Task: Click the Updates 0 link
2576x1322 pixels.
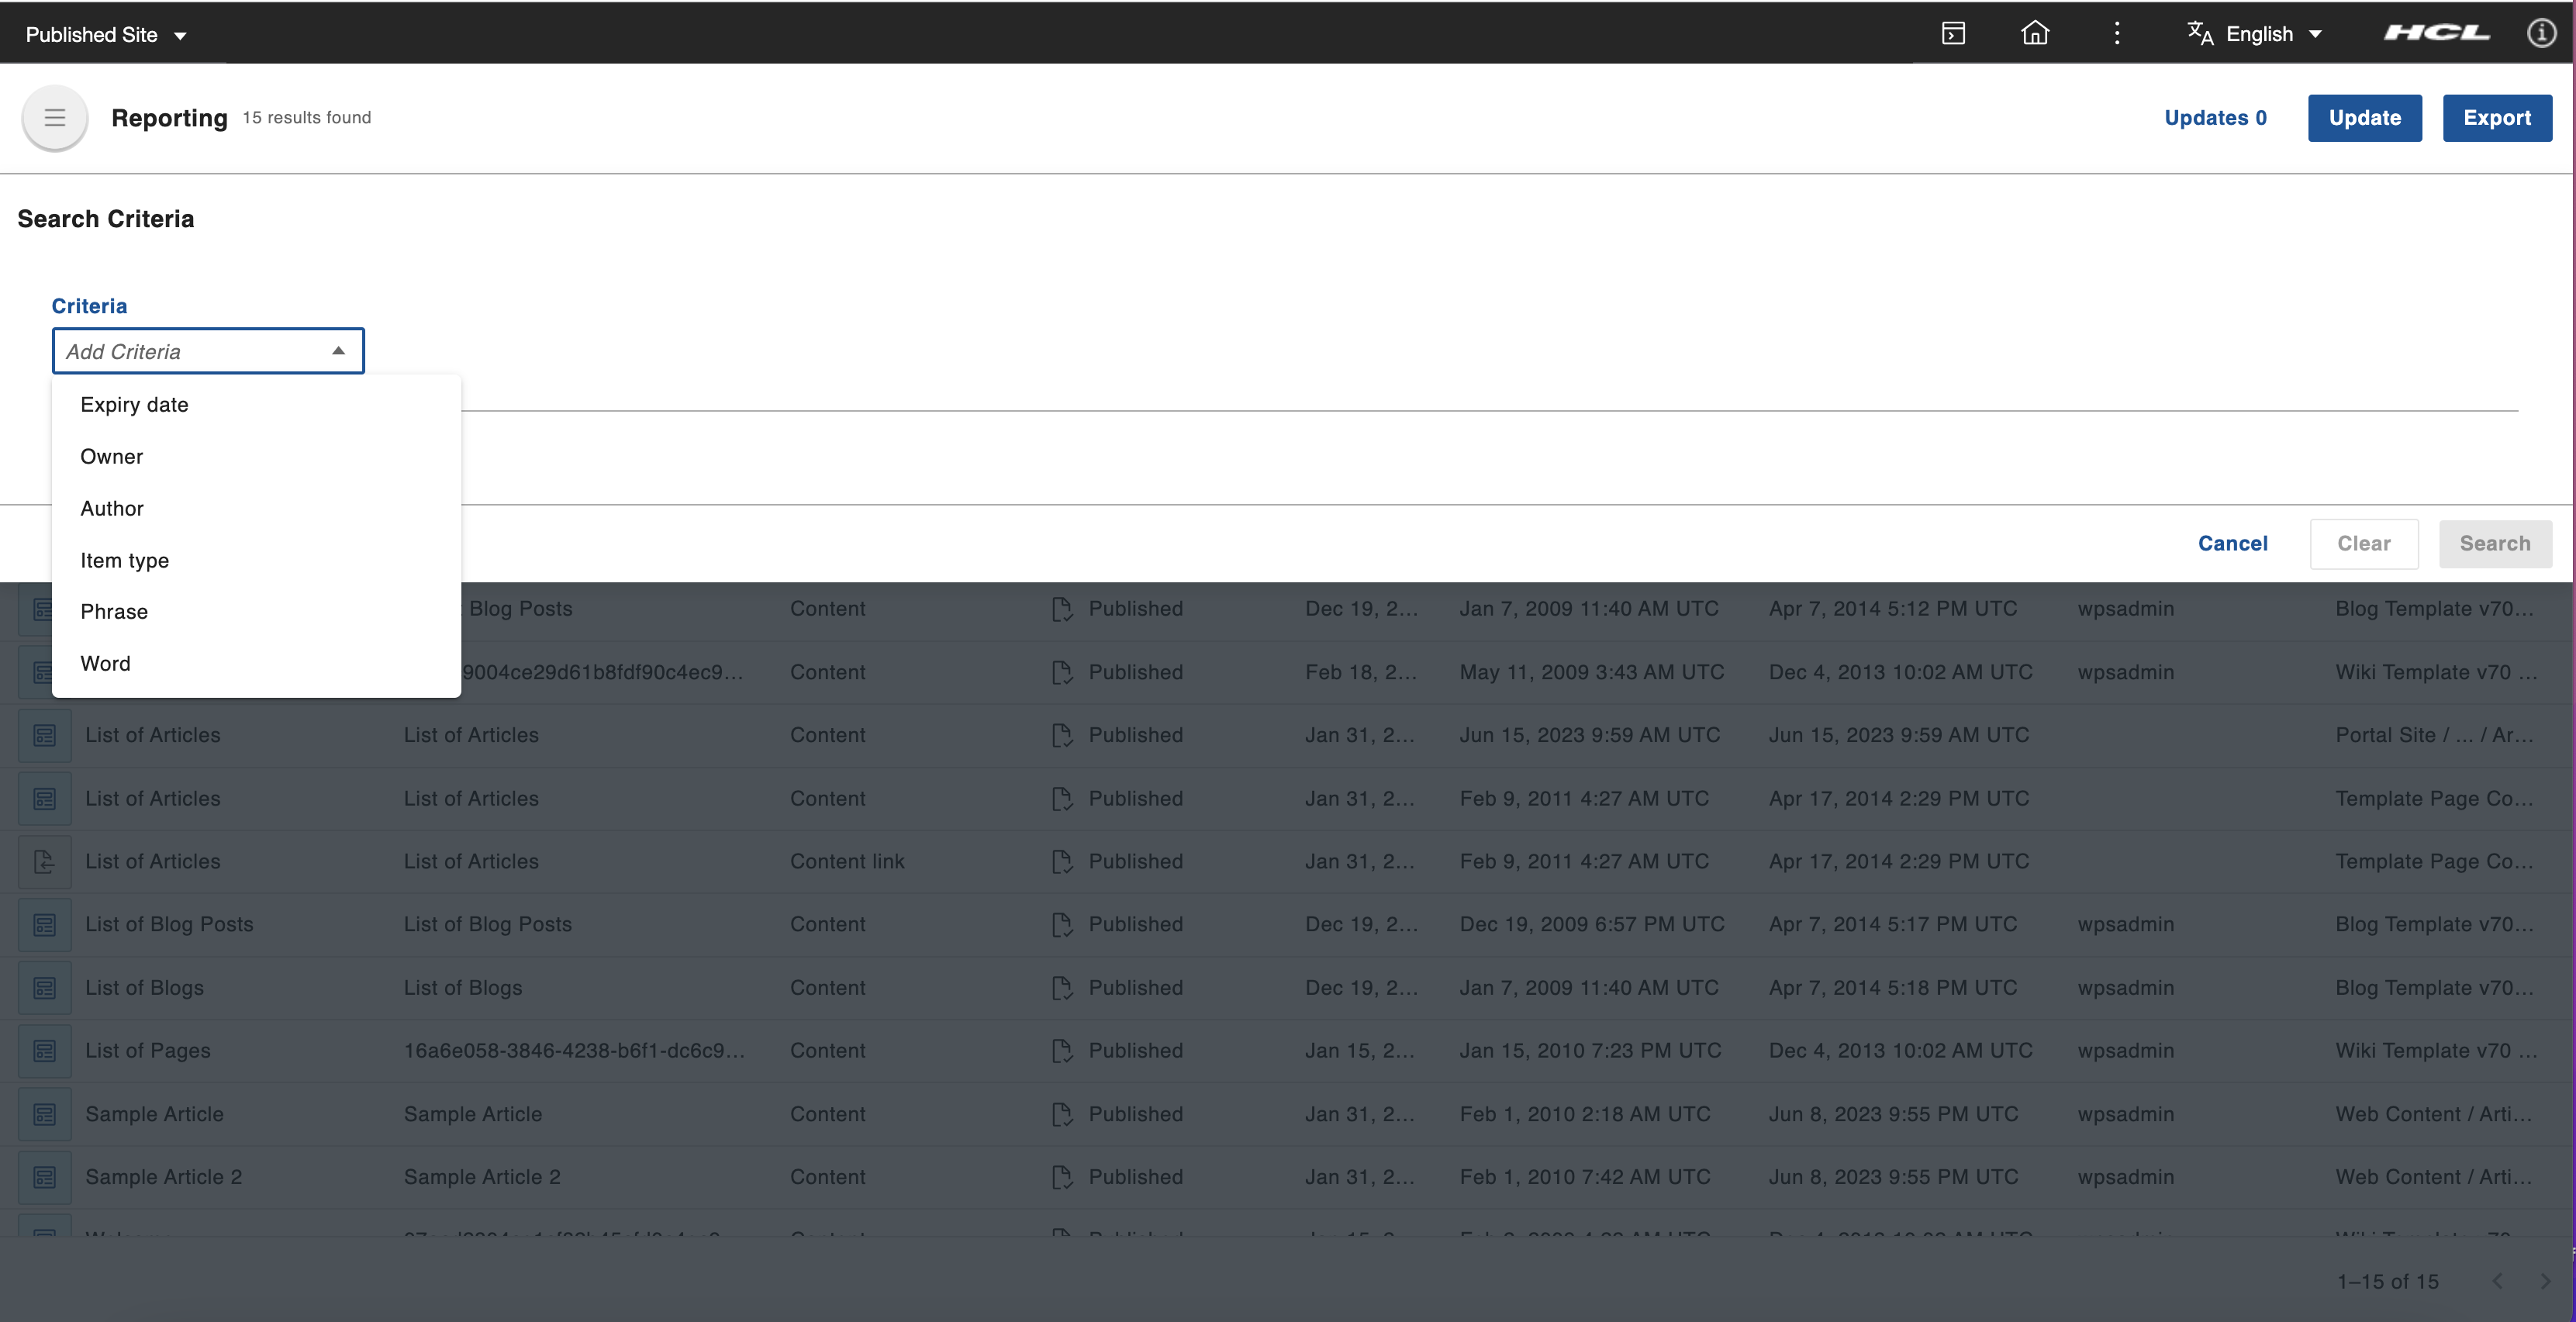Action: 2215,118
